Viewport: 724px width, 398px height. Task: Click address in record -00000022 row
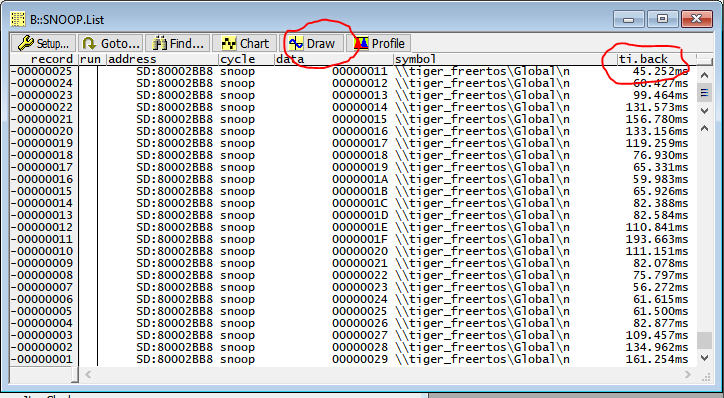(x=175, y=107)
